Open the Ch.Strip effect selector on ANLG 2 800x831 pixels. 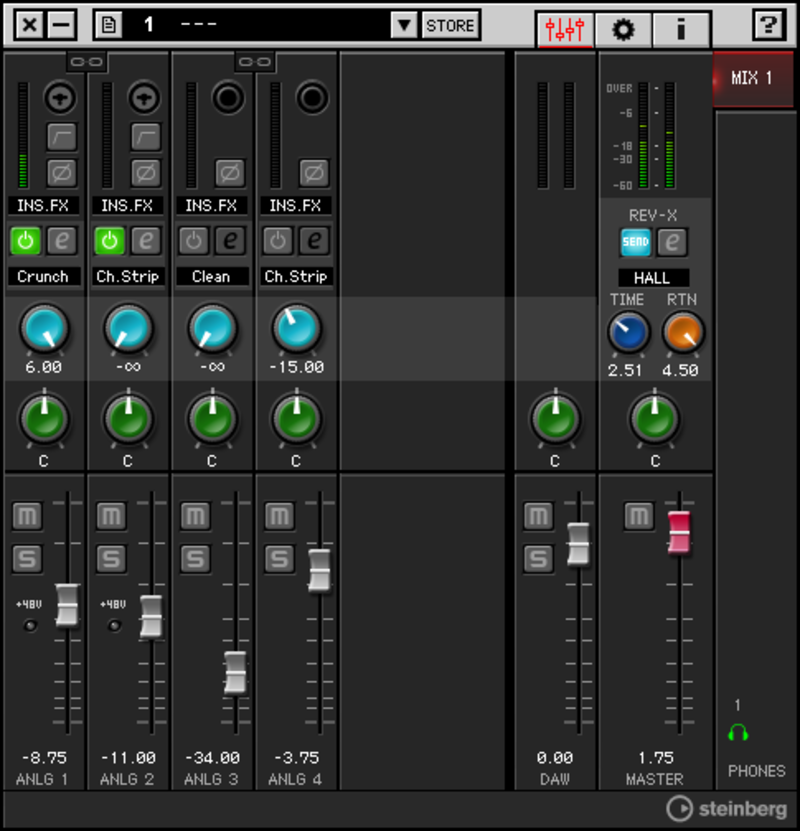pyautogui.click(x=127, y=277)
